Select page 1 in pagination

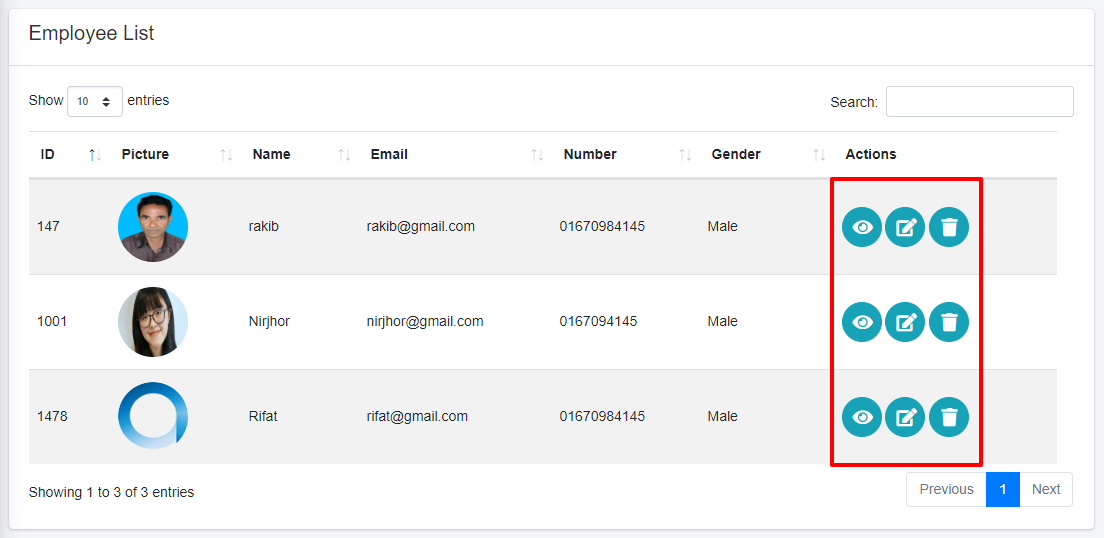tap(1002, 489)
